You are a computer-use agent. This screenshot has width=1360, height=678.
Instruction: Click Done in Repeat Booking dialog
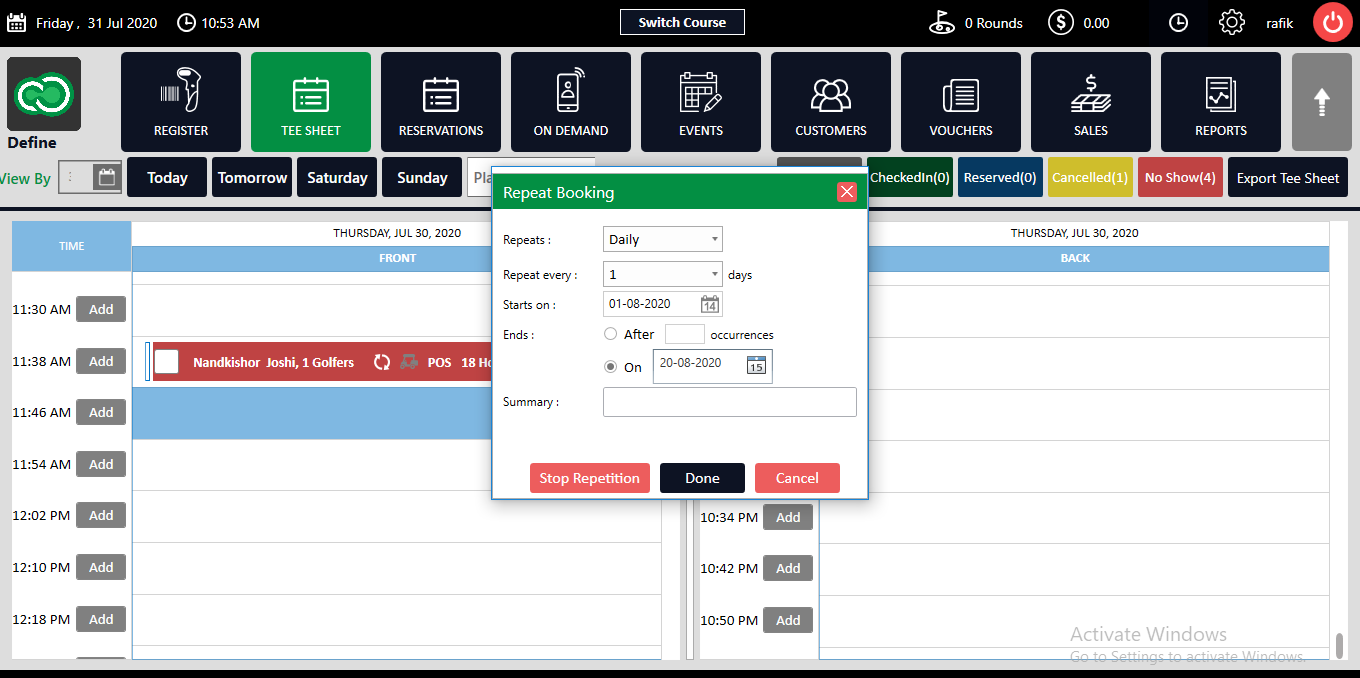pos(702,478)
